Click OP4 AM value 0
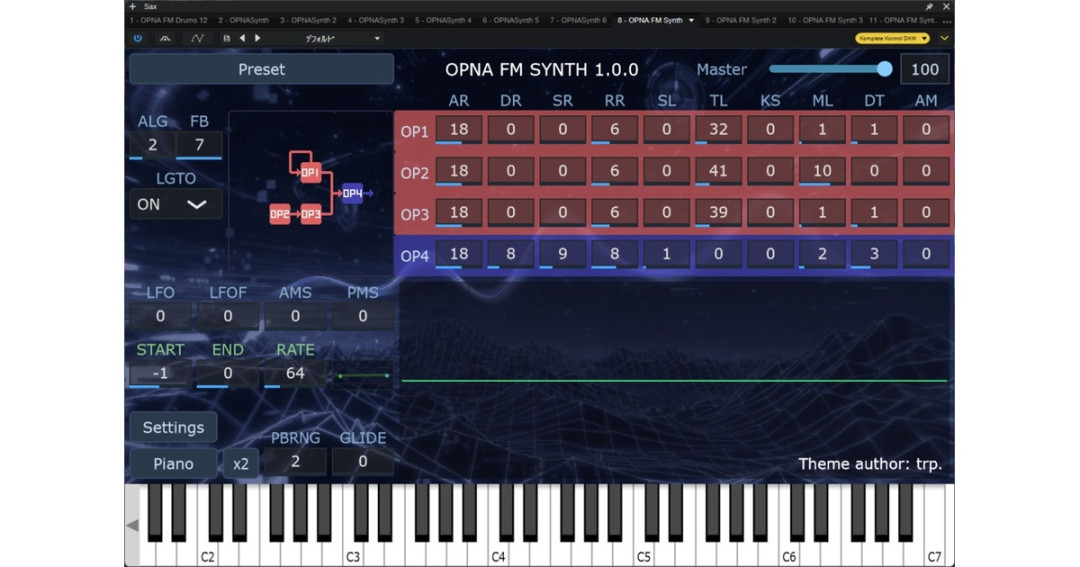 point(926,254)
